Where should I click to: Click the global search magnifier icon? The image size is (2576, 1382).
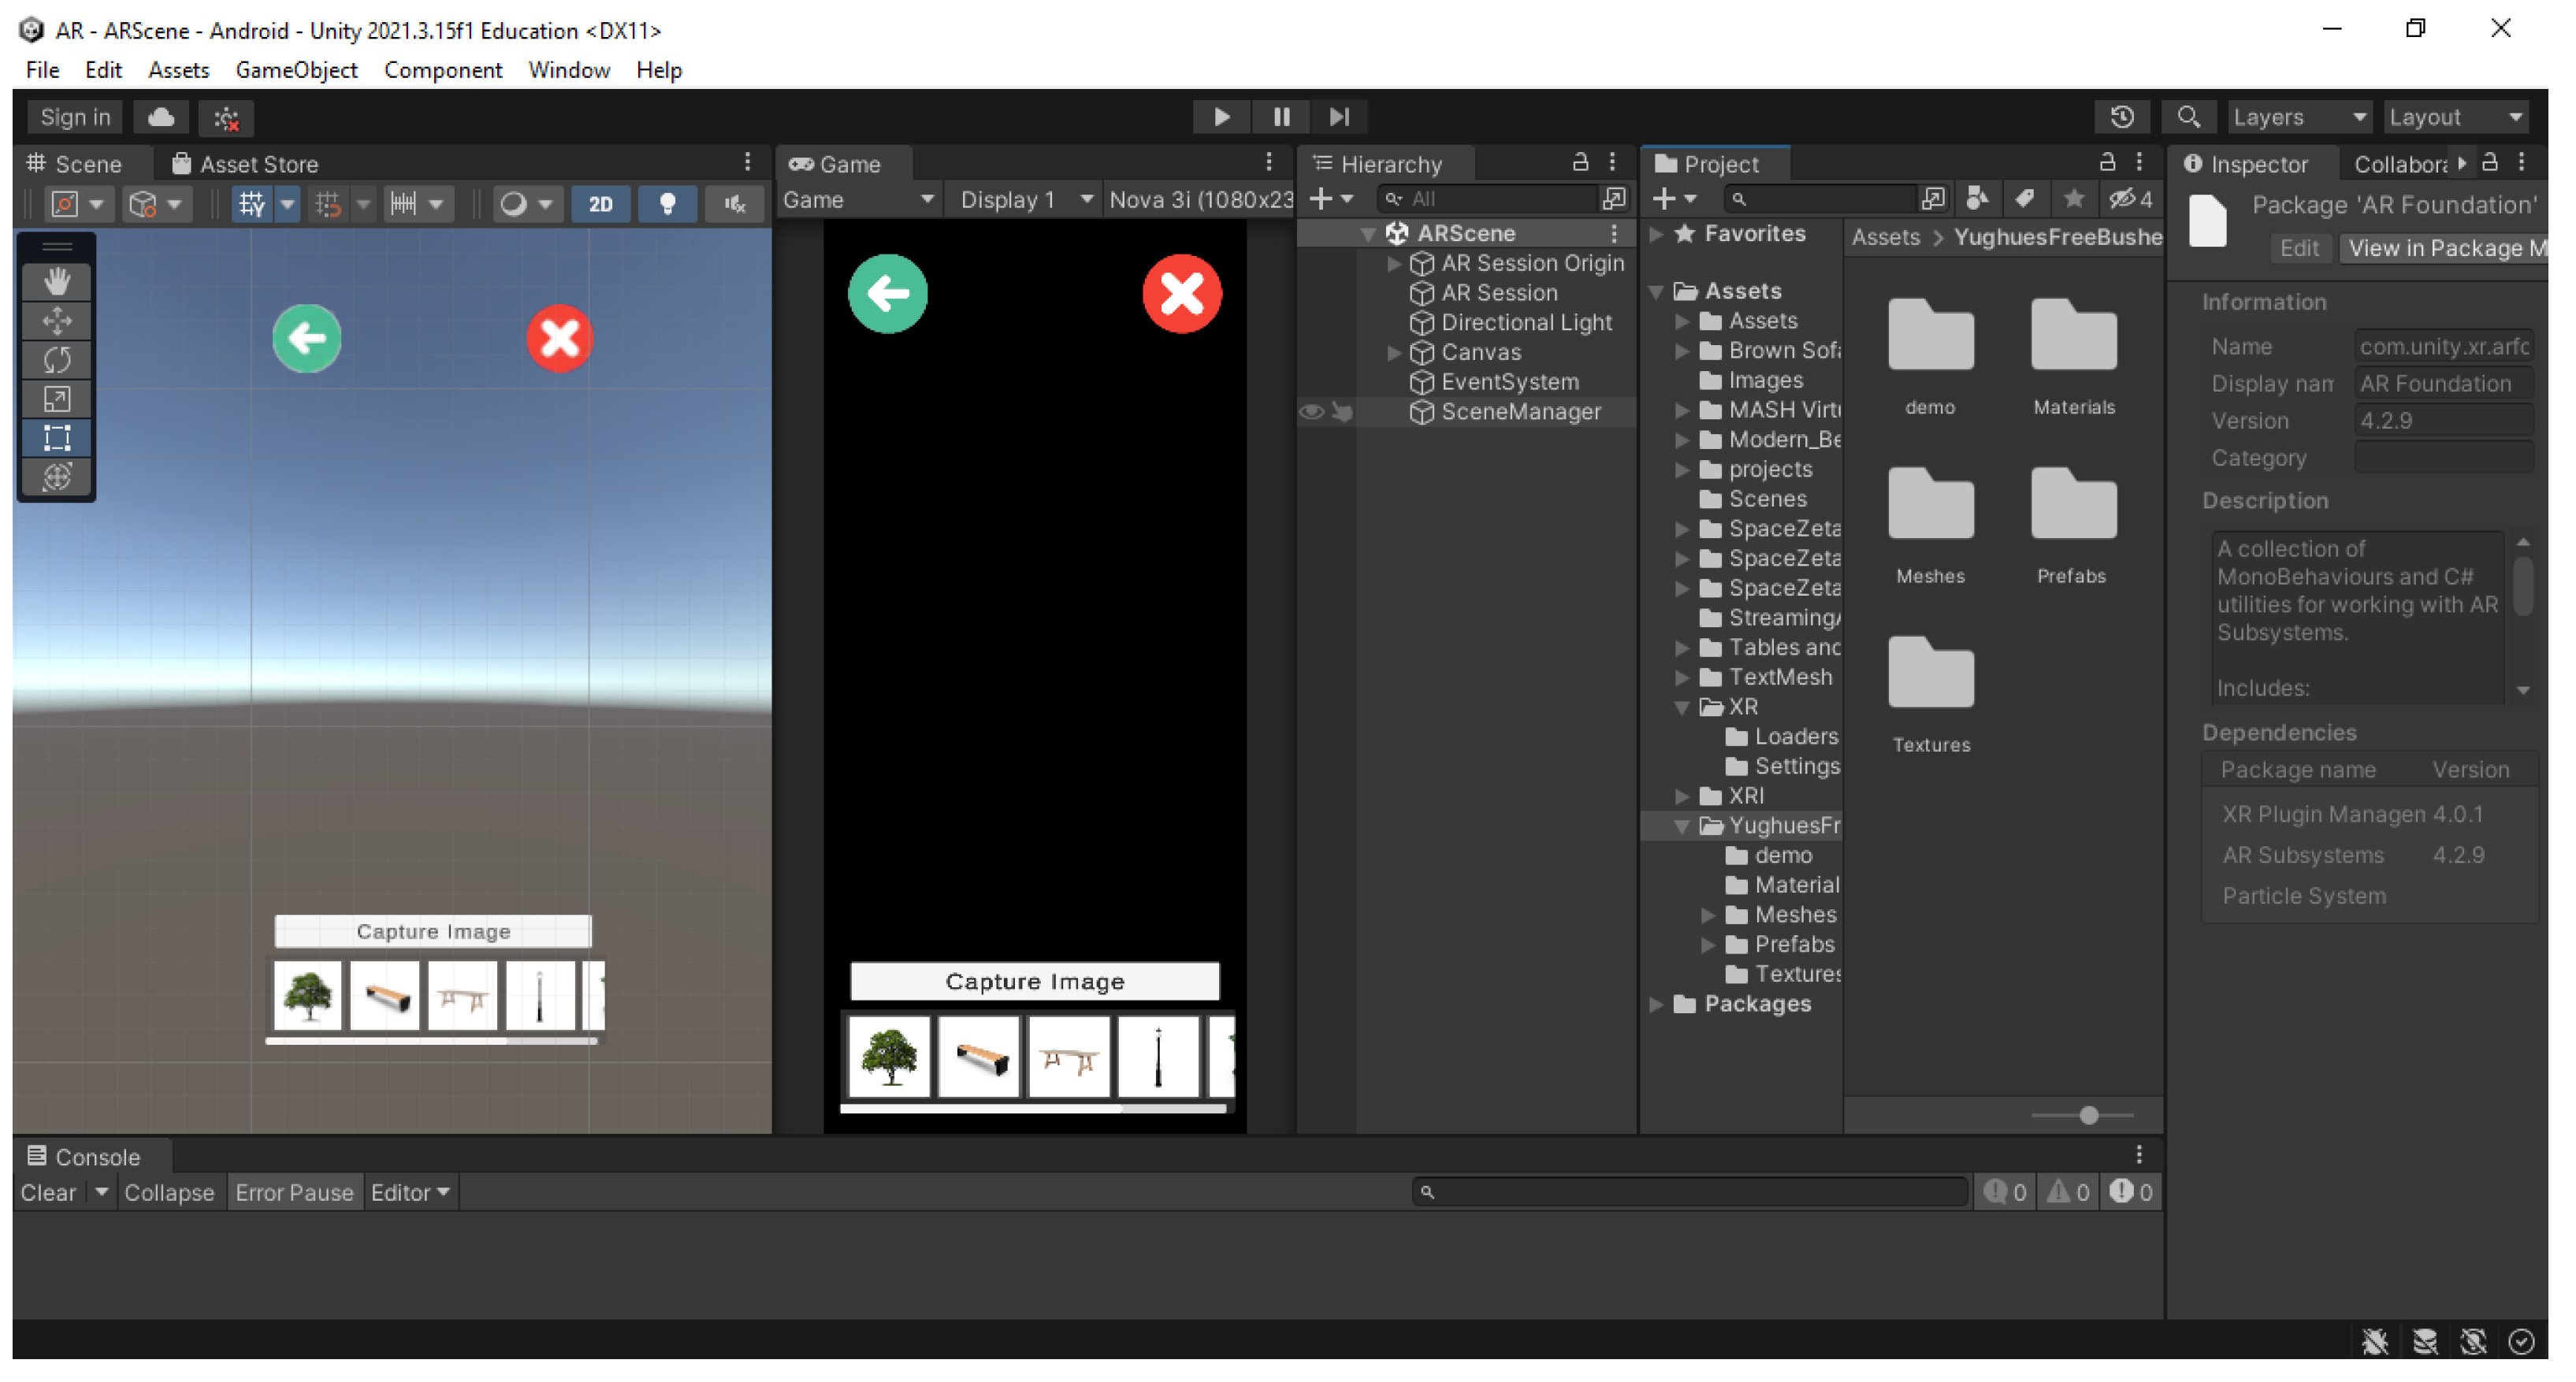2187,117
